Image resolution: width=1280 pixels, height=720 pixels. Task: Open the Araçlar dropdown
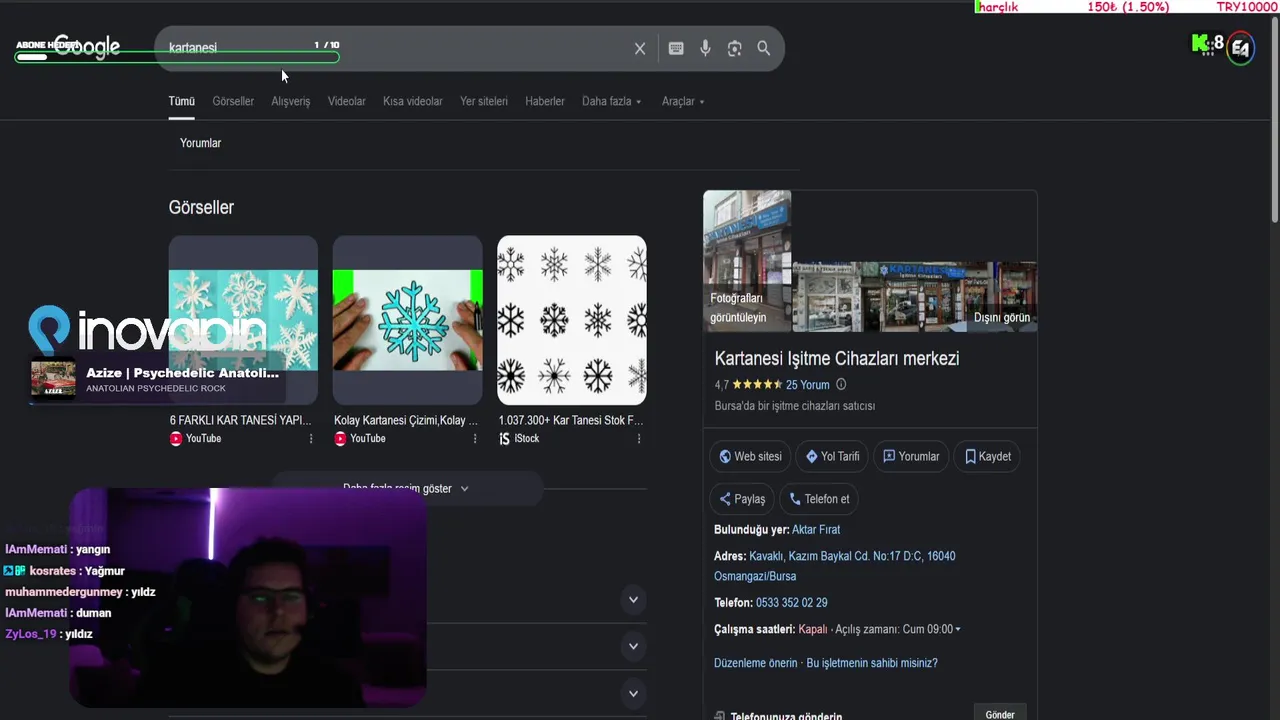click(x=683, y=101)
